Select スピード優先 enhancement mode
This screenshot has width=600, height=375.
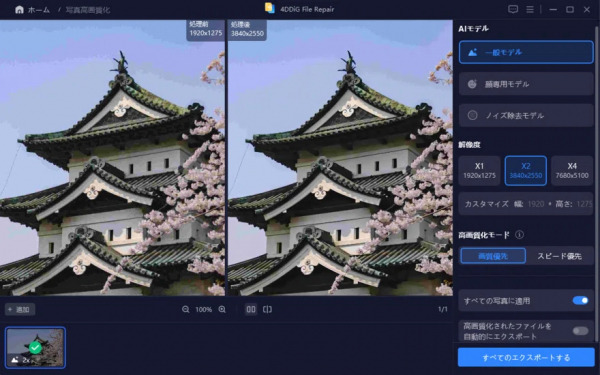pyautogui.click(x=559, y=256)
